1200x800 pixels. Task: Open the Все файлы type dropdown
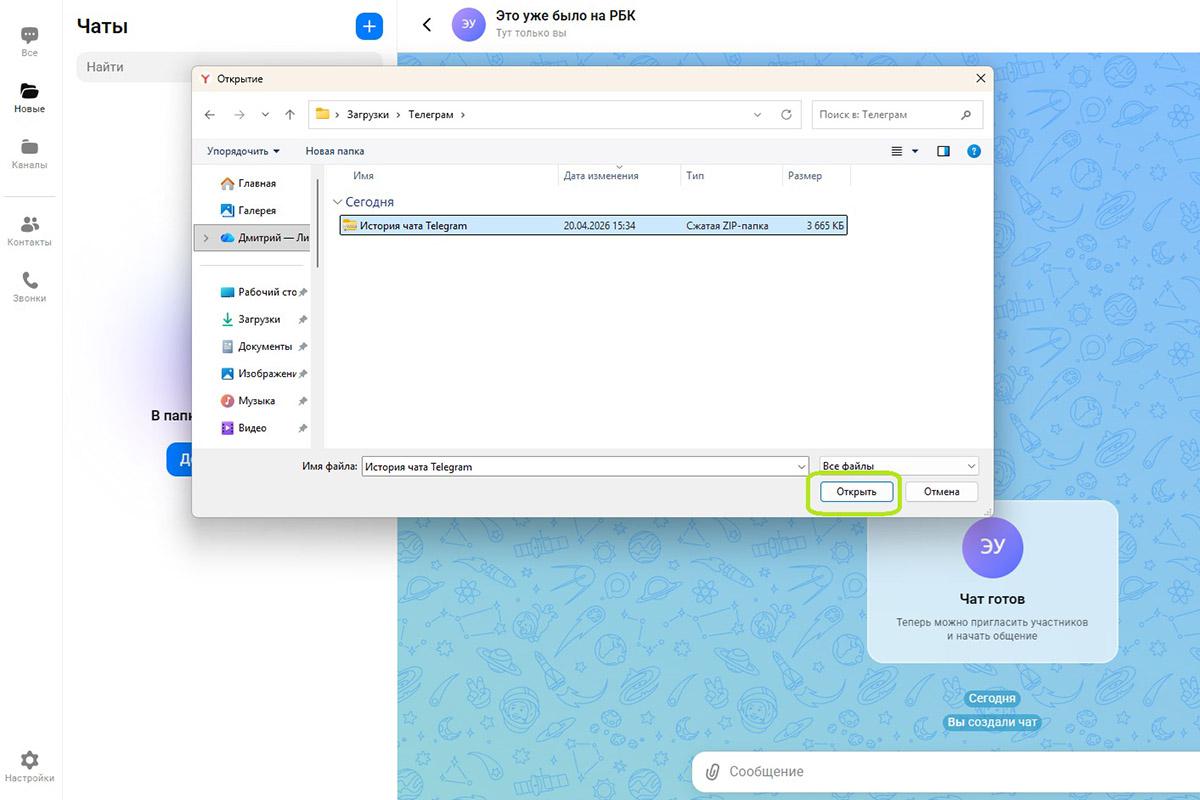(899, 466)
